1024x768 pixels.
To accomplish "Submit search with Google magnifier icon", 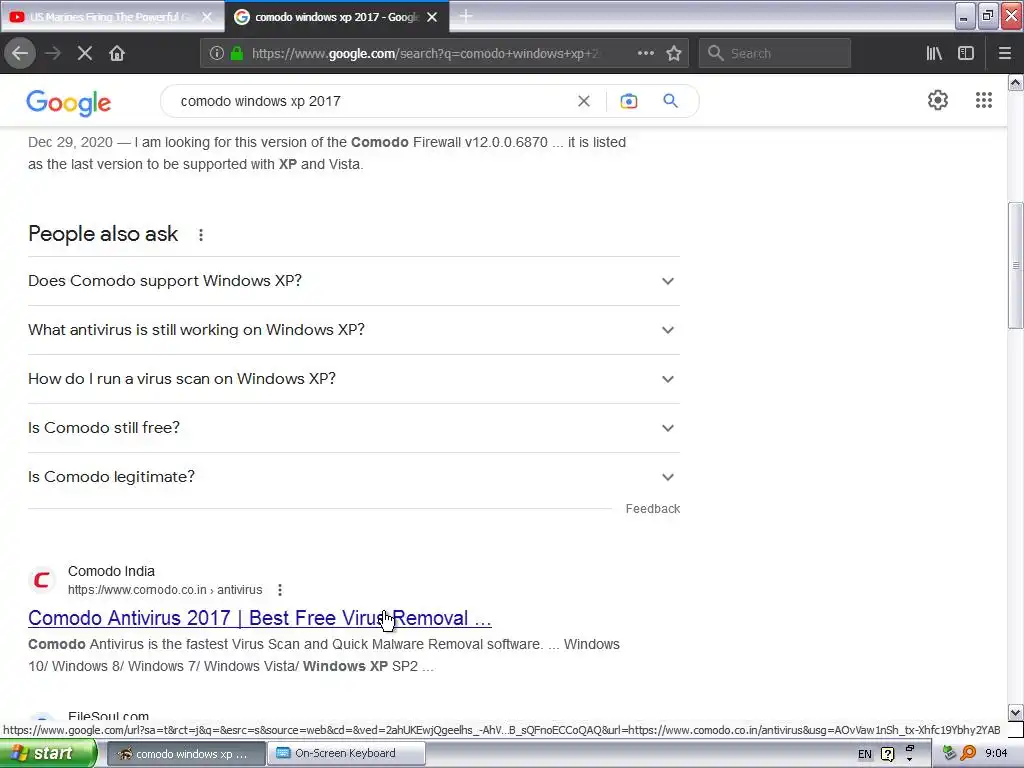I will coord(670,101).
